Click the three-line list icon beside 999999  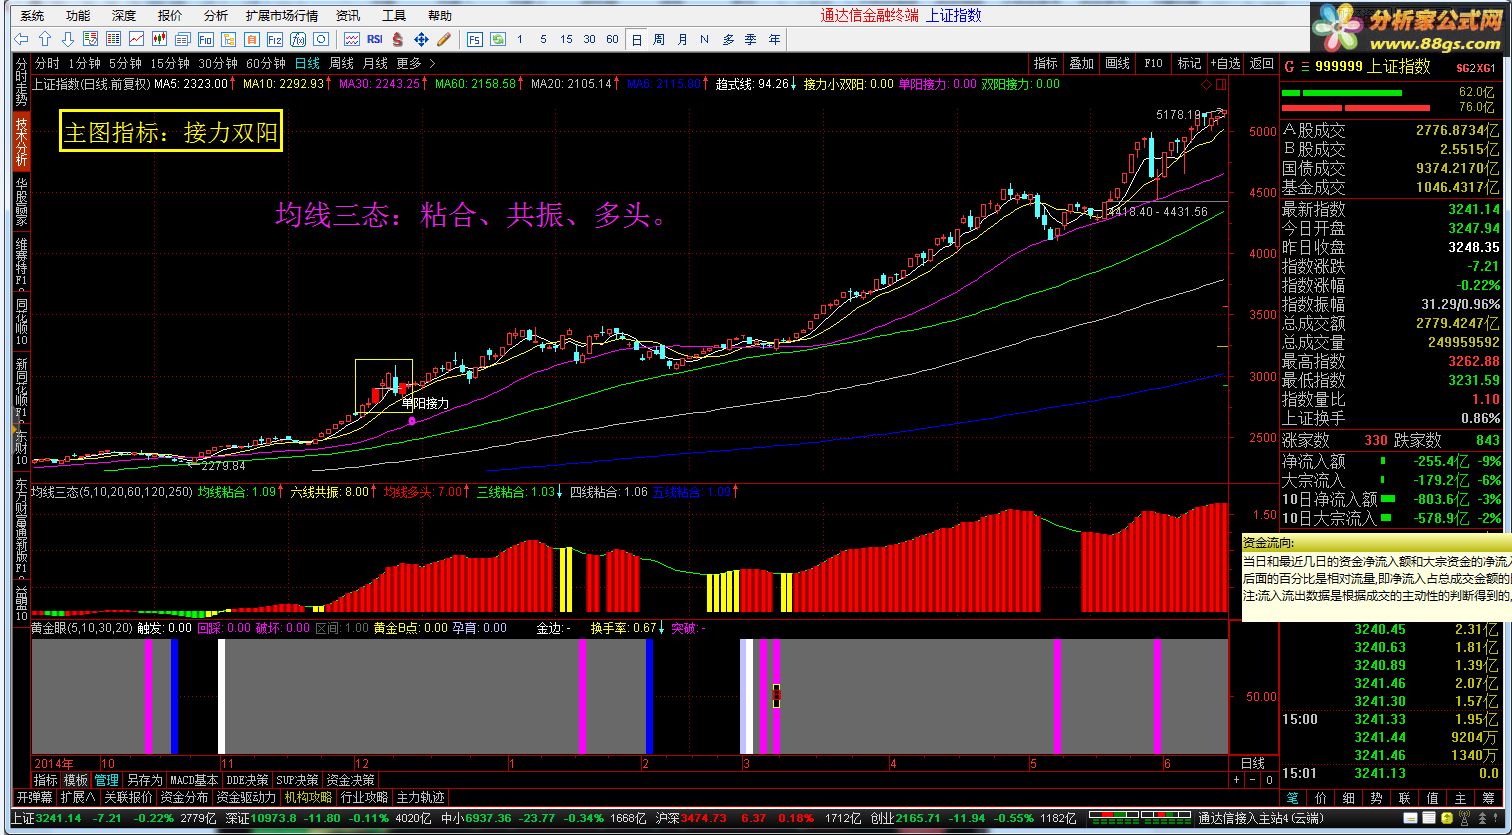tap(1305, 66)
